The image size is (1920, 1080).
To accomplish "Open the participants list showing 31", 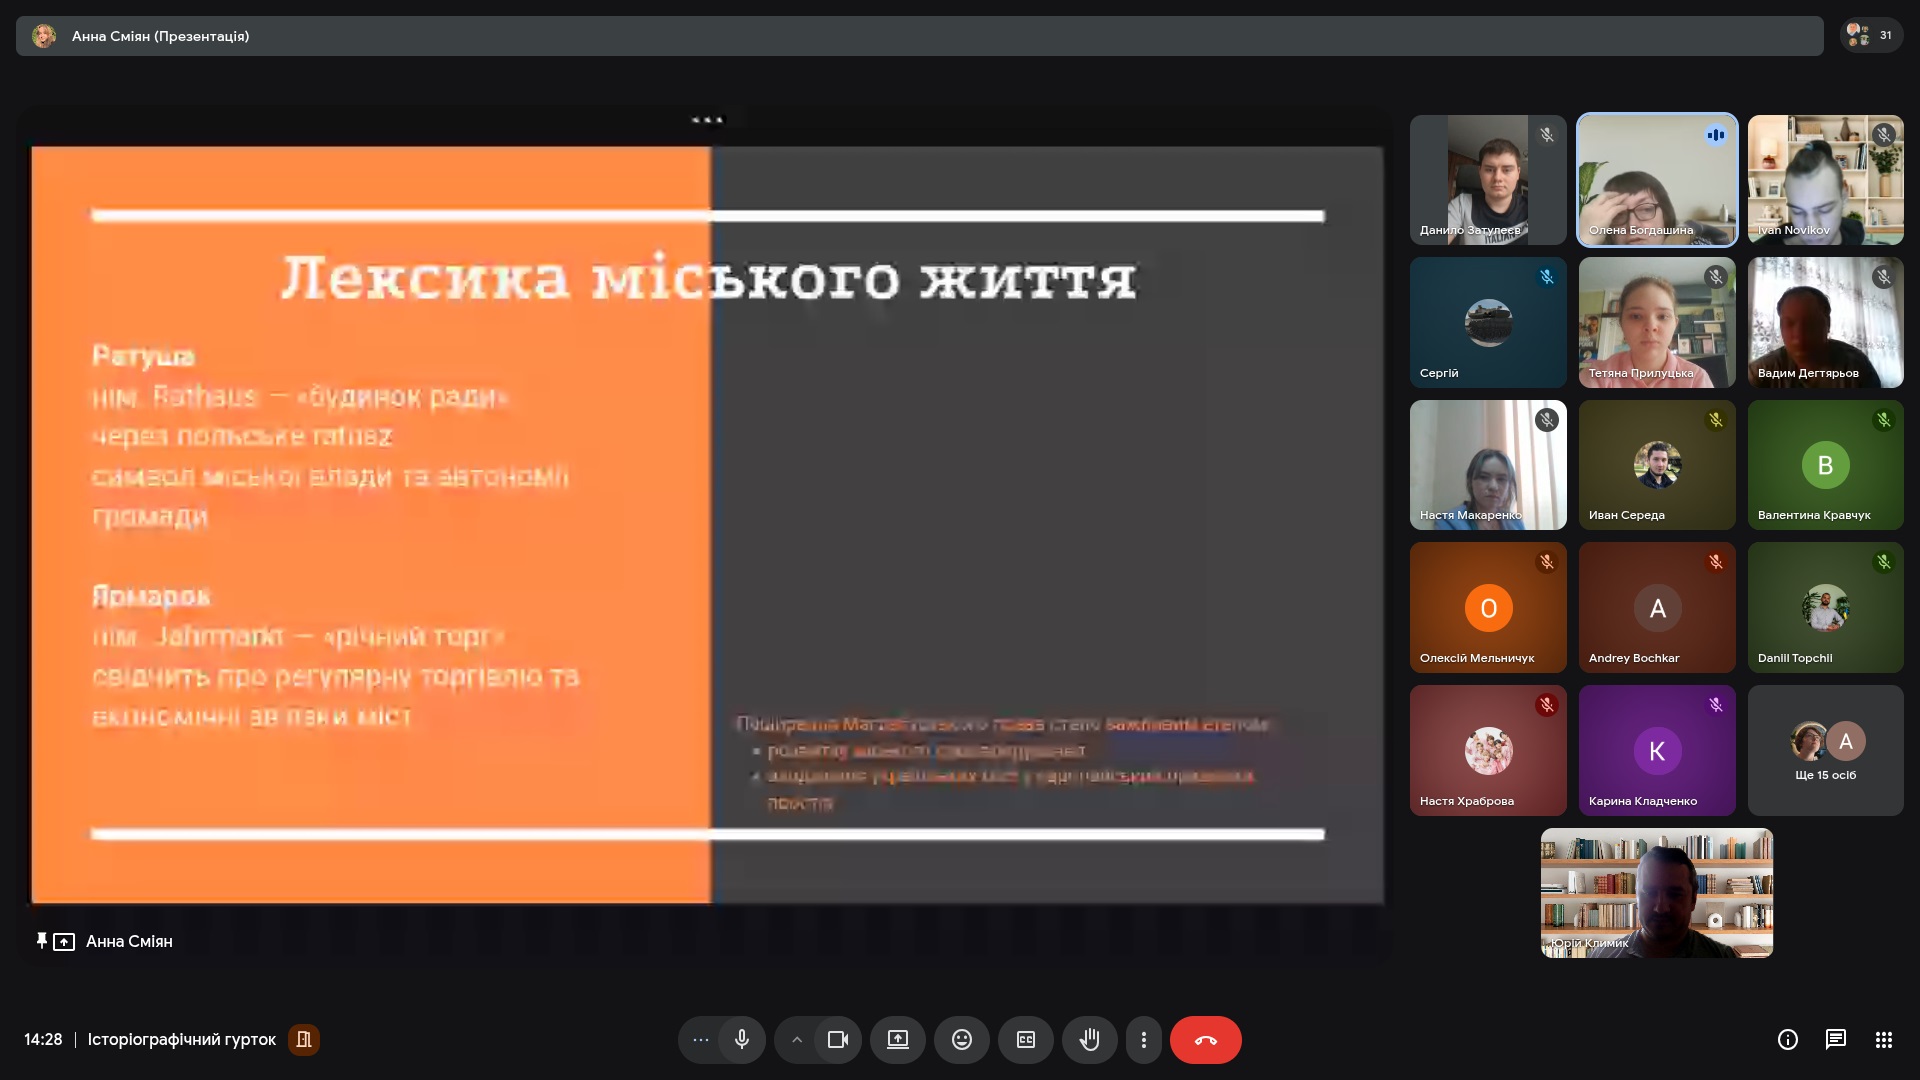I will coord(1870,35).
